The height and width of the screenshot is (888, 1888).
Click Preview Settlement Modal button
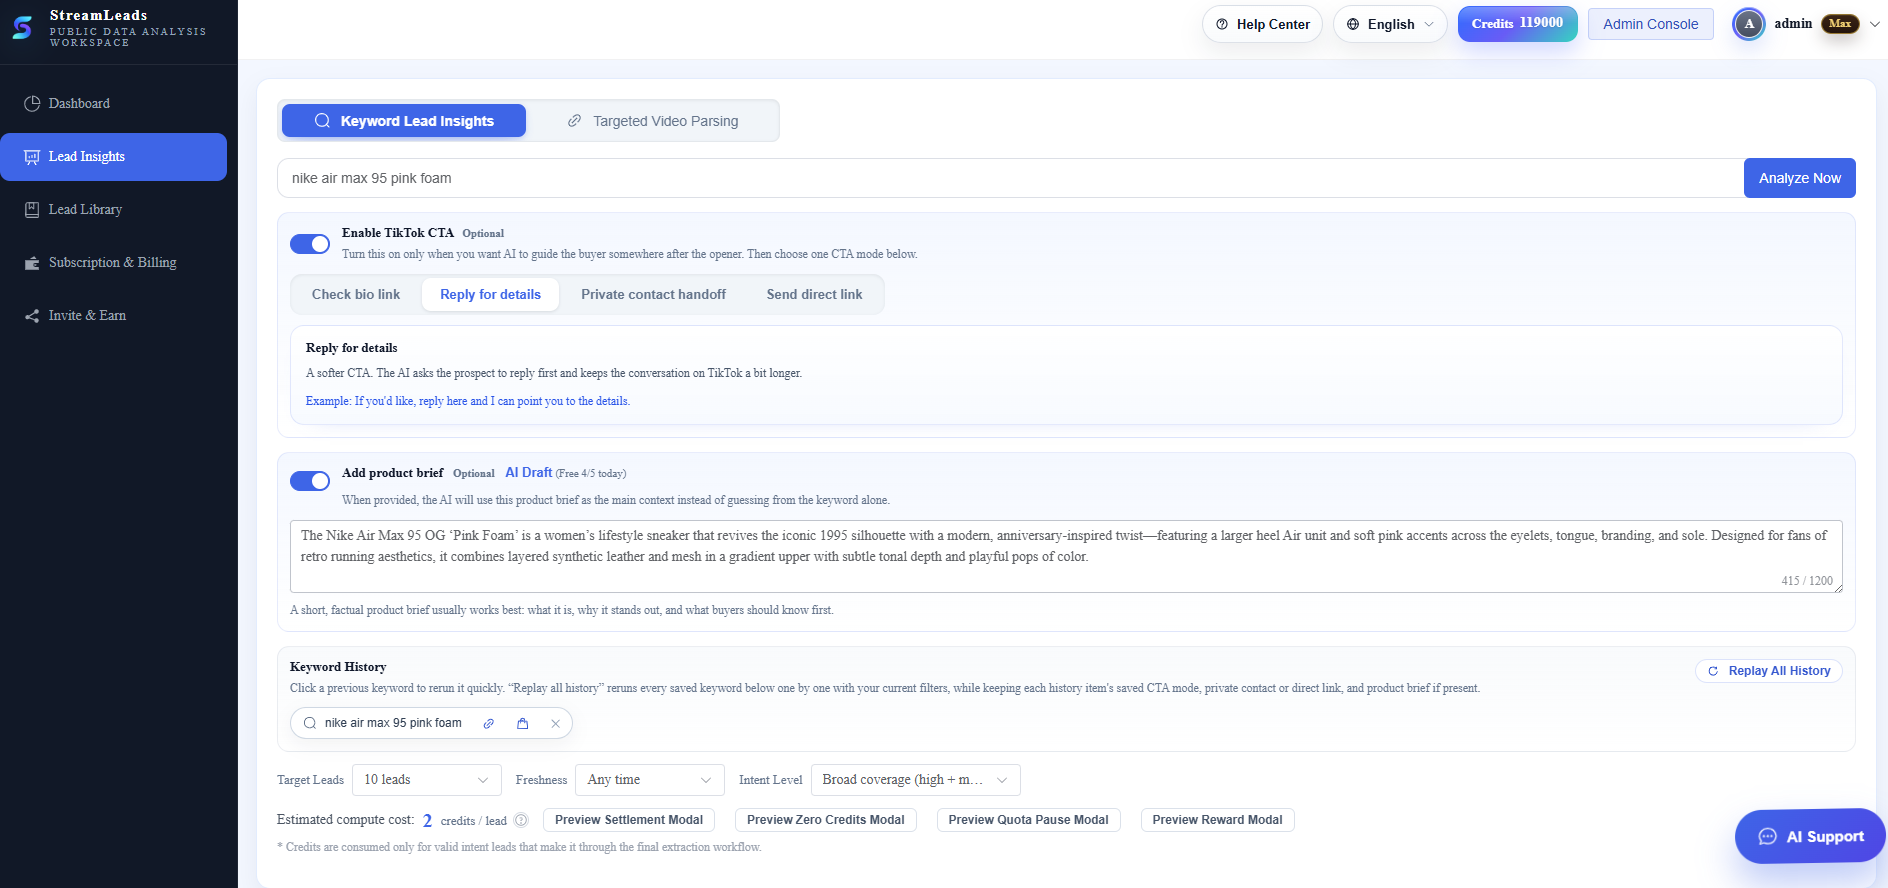[629, 820]
